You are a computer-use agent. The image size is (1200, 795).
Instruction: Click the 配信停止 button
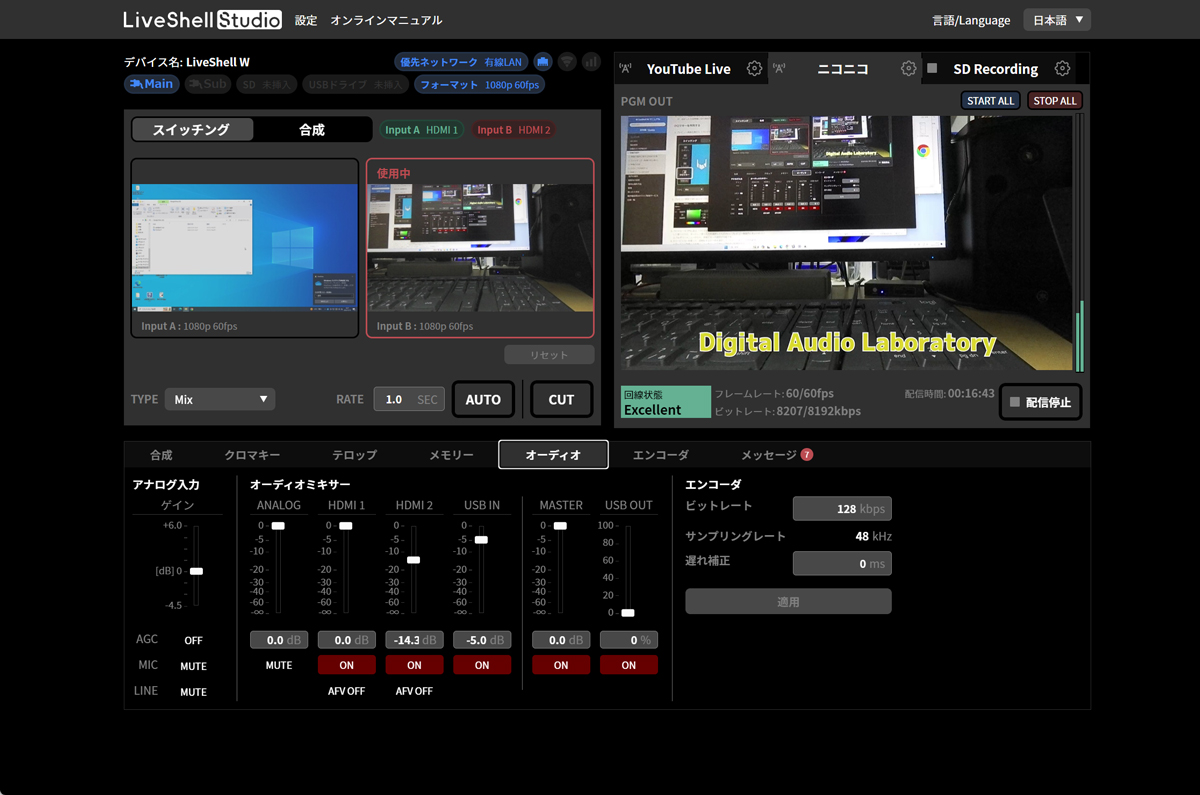pos(1040,402)
